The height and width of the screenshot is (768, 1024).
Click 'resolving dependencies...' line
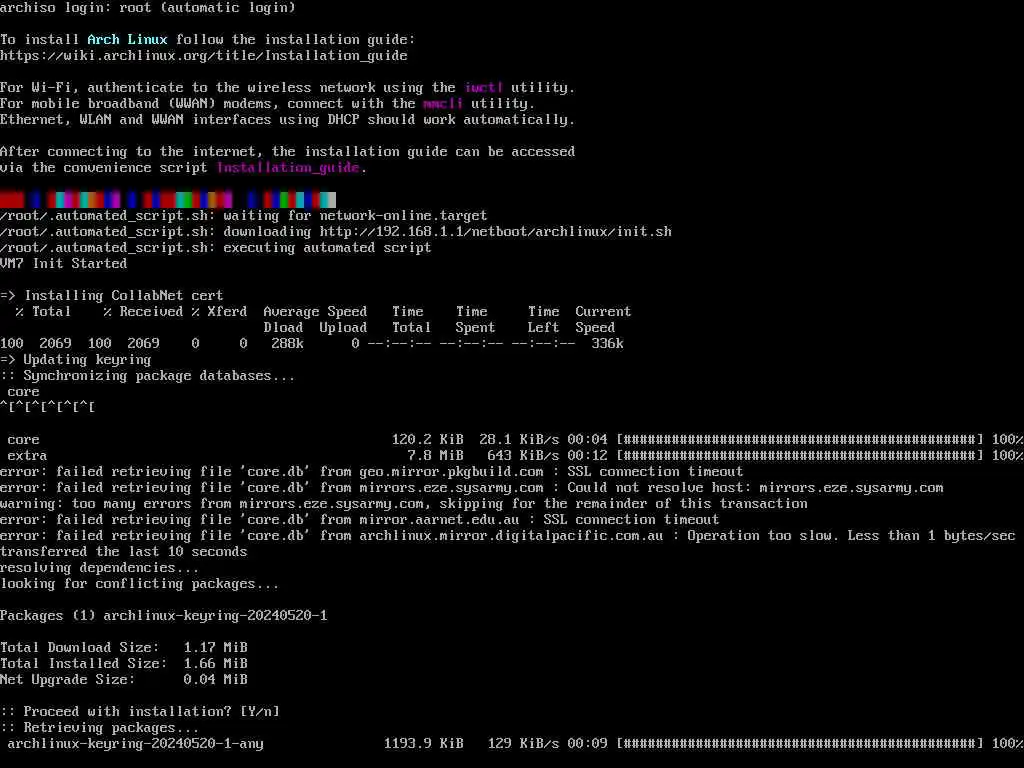[x=99, y=568]
